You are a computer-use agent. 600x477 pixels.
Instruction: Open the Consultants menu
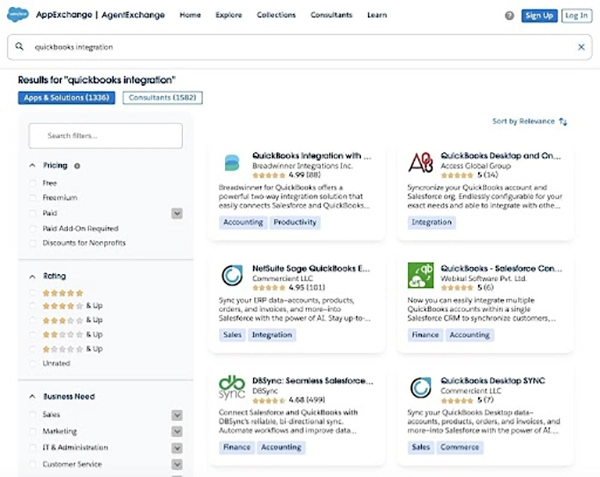tap(331, 15)
